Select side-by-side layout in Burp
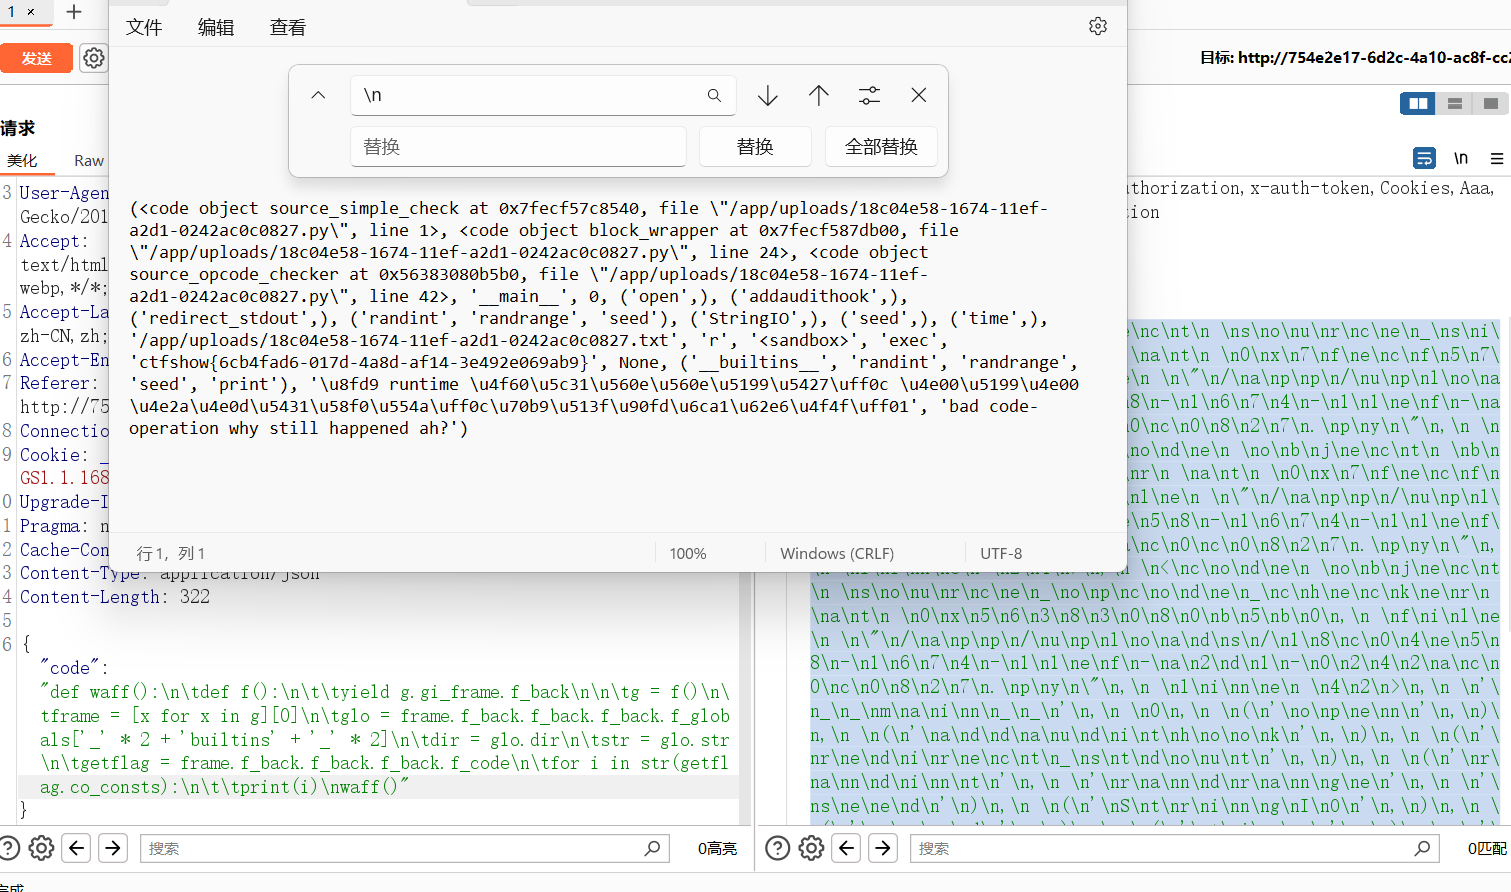The image size is (1511, 892). (1418, 103)
